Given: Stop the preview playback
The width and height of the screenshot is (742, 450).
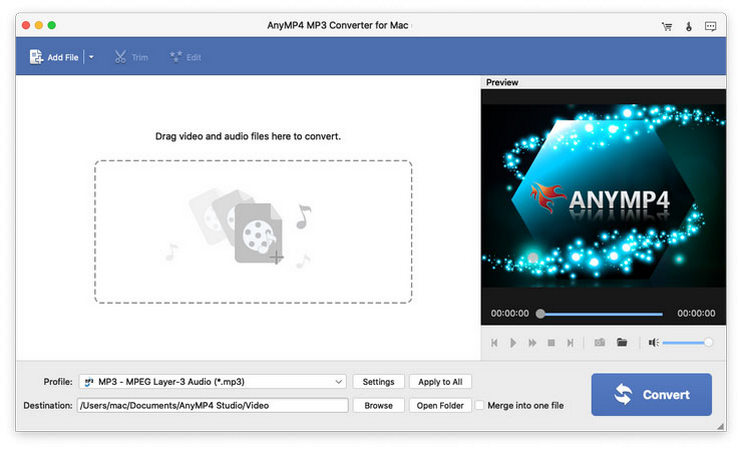Looking at the screenshot, I should (551, 343).
